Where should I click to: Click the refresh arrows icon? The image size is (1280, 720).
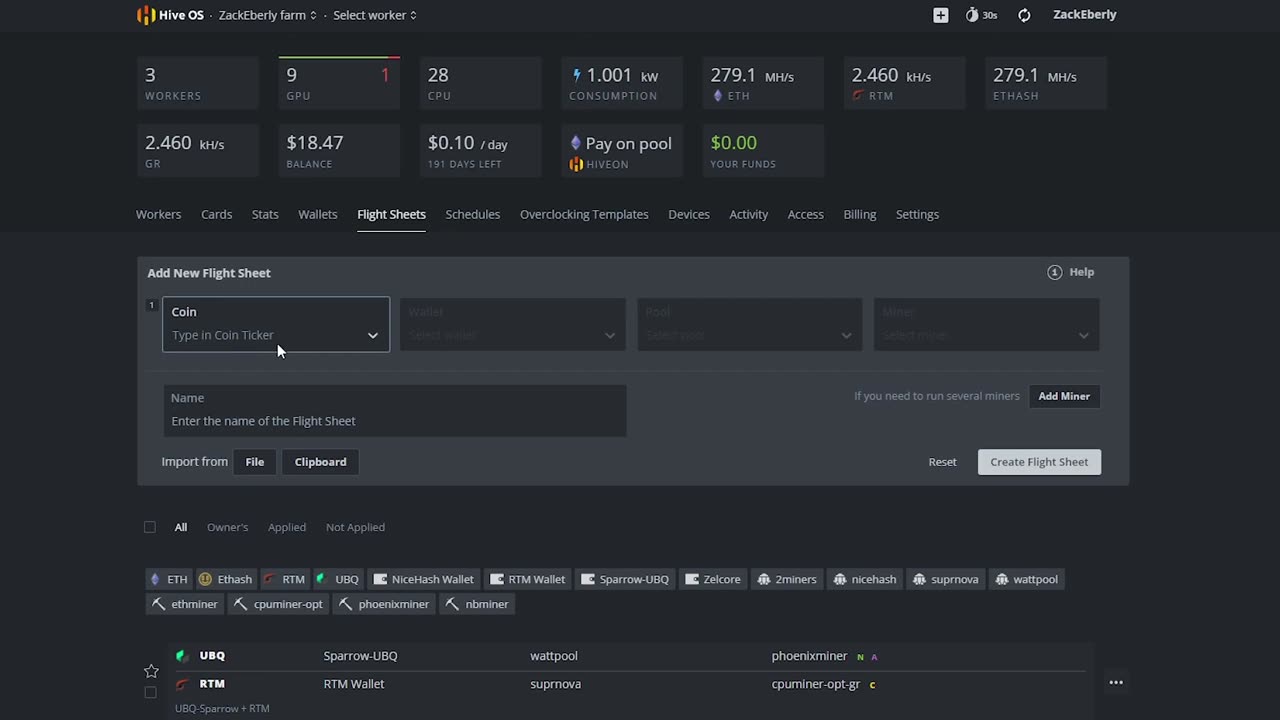tap(1024, 15)
